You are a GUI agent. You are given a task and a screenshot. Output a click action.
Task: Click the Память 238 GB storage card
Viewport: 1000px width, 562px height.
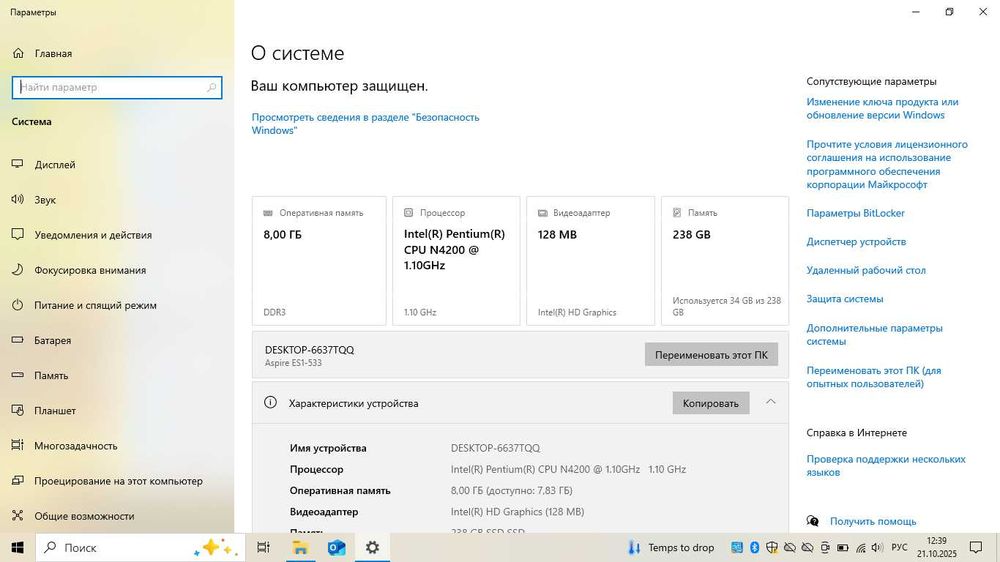pos(725,261)
